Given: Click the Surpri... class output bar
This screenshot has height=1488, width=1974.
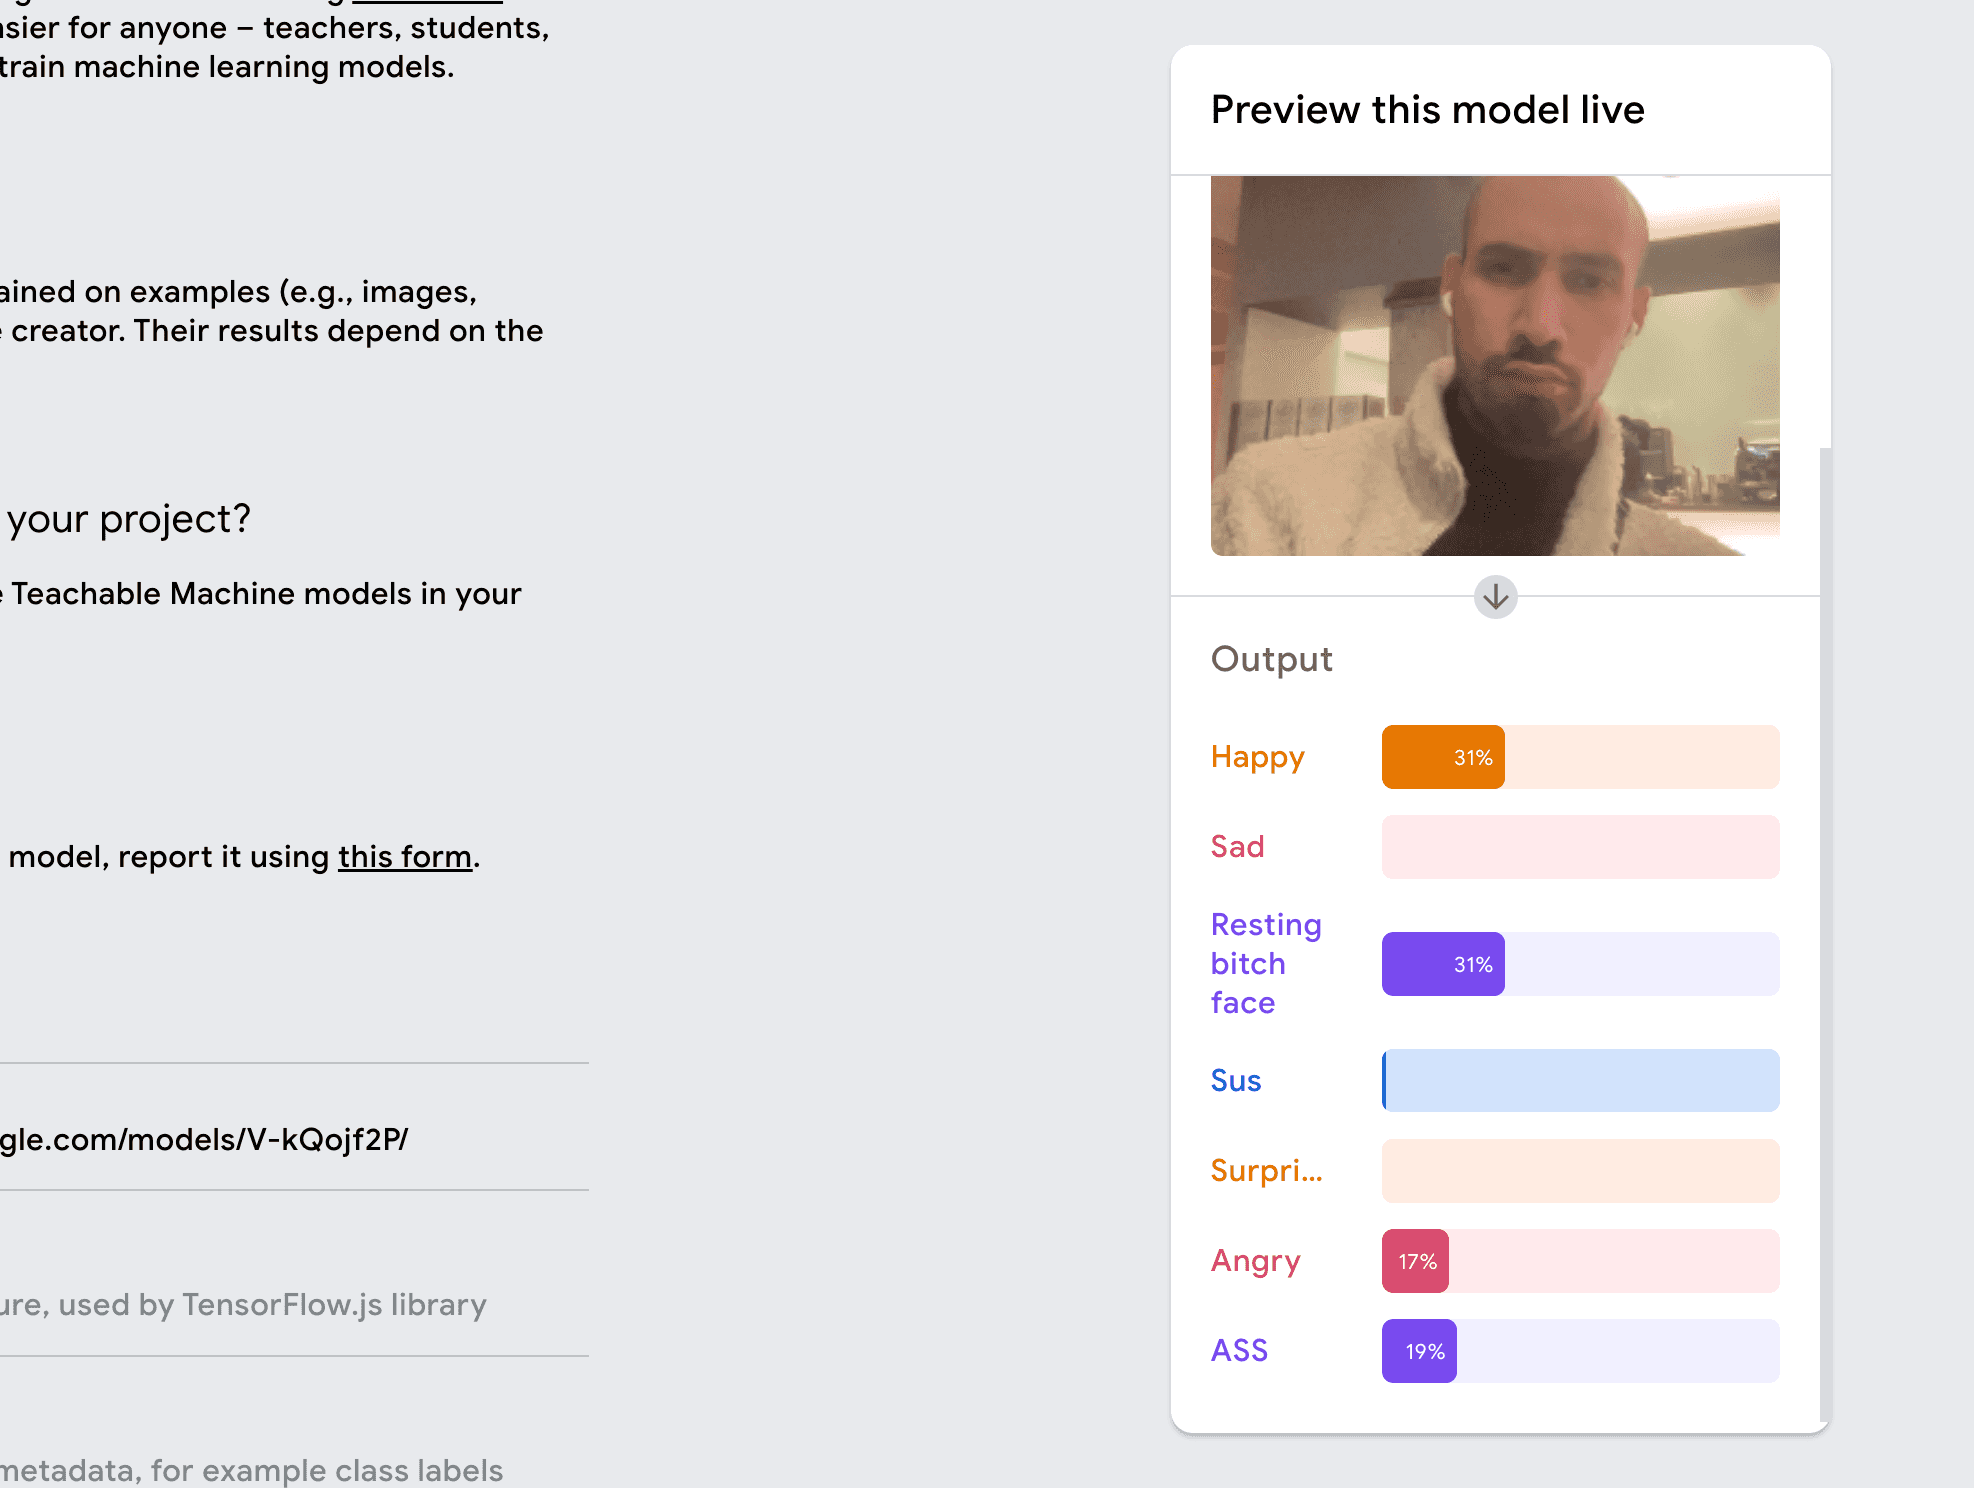Looking at the screenshot, I should point(1580,1171).
